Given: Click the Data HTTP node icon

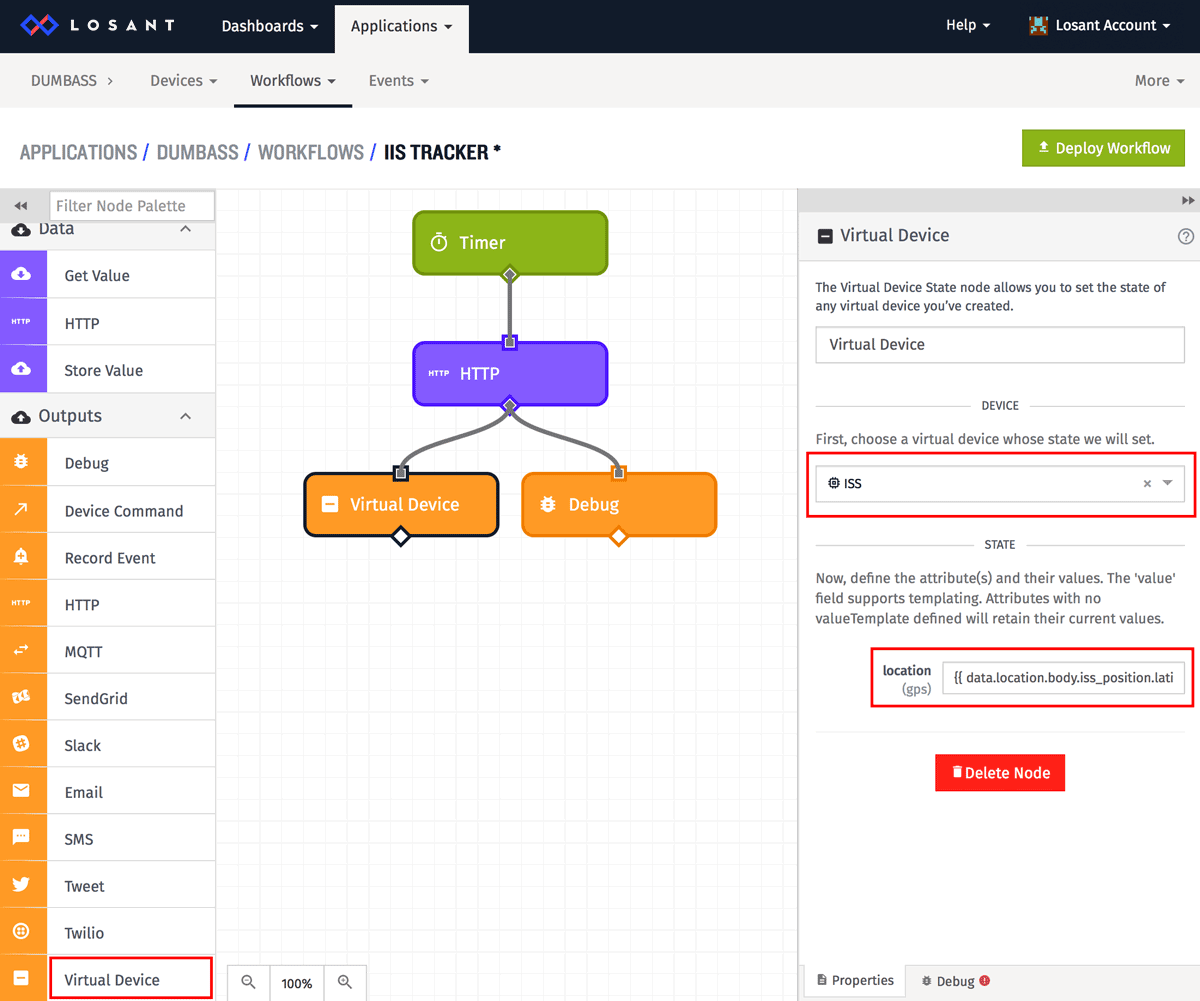Looking at the screenshot, I should click(x=21, y=323).
